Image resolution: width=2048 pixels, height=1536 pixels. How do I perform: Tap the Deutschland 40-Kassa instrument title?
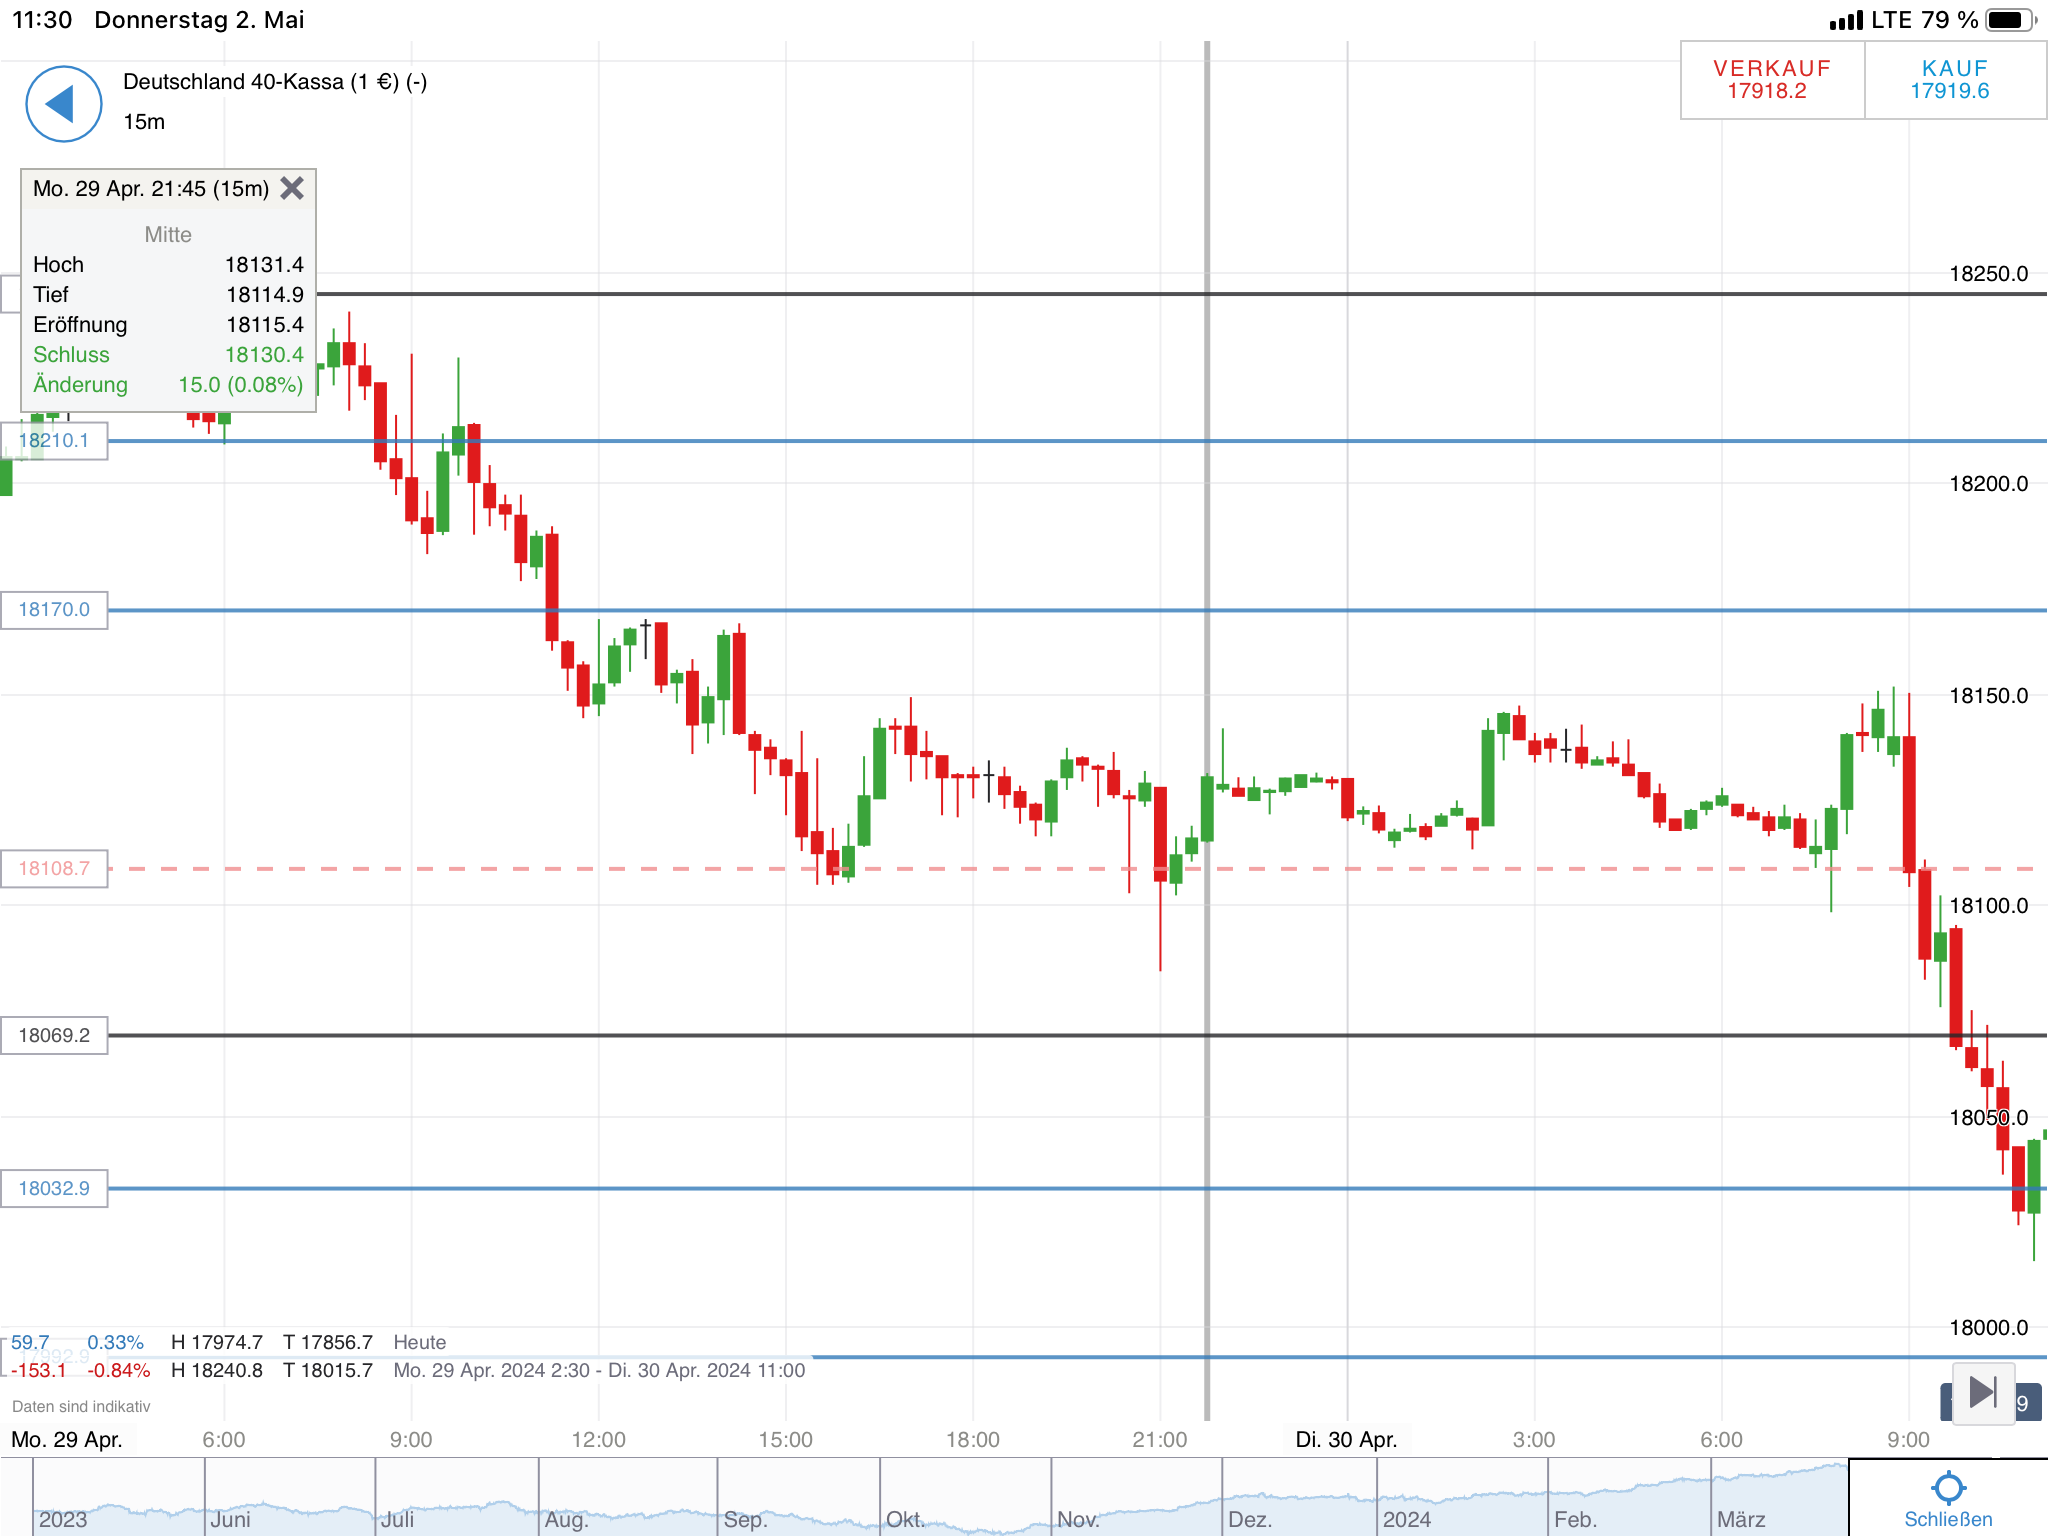[274, 82]
